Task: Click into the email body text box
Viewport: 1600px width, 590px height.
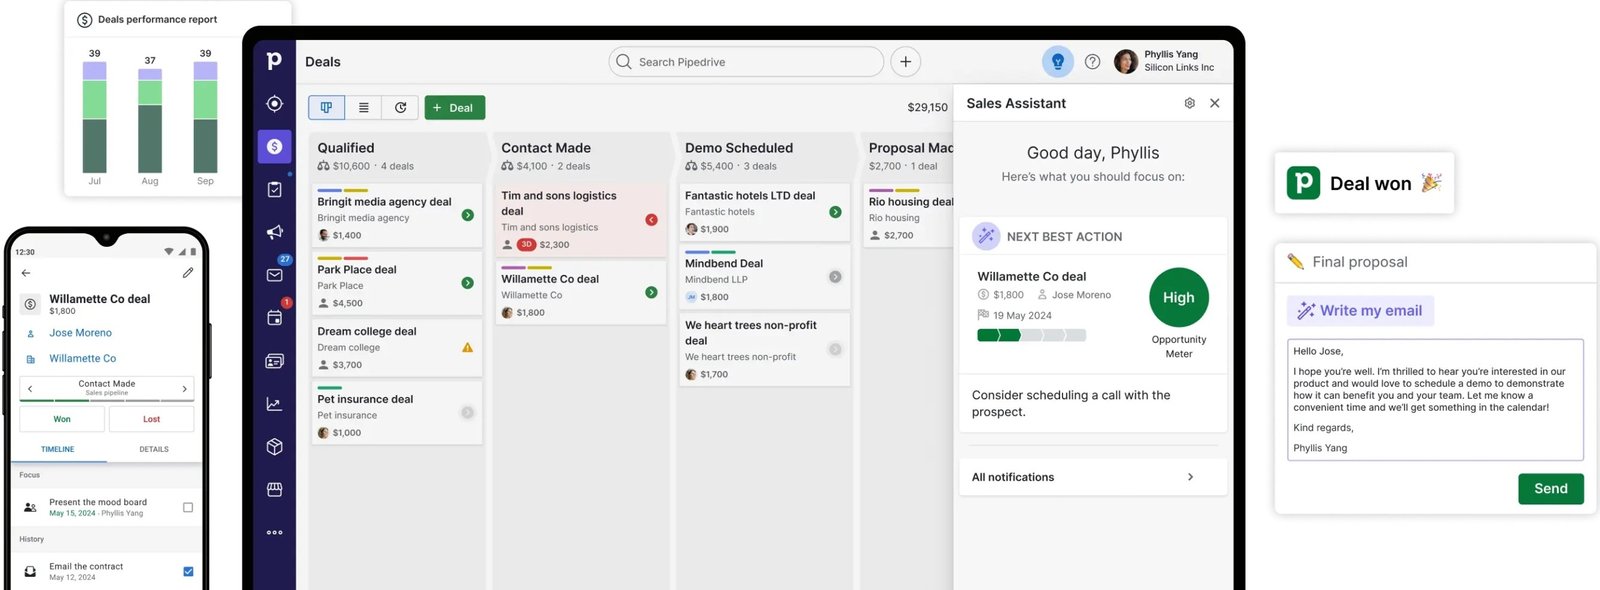Action: click(1435, 400)
